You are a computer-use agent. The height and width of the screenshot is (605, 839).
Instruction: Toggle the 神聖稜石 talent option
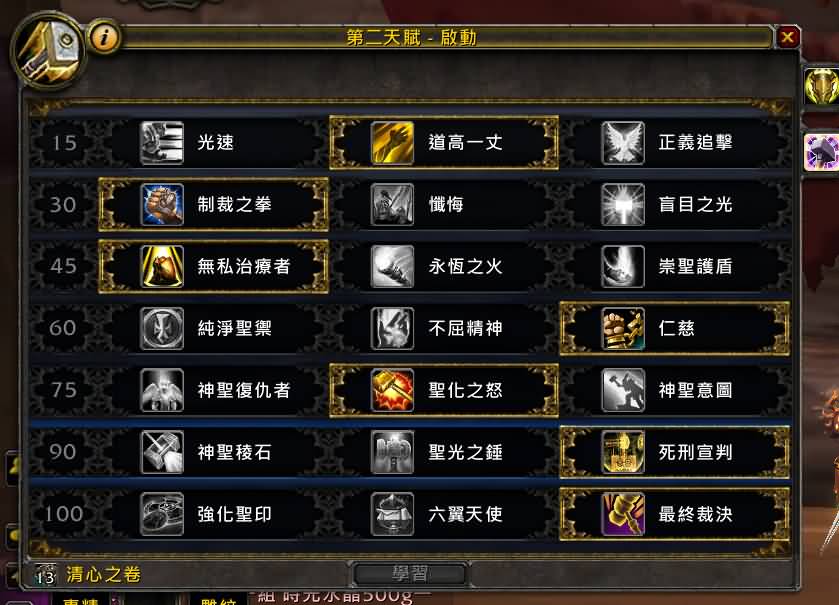pyautogui.click(x=213, y=453)
